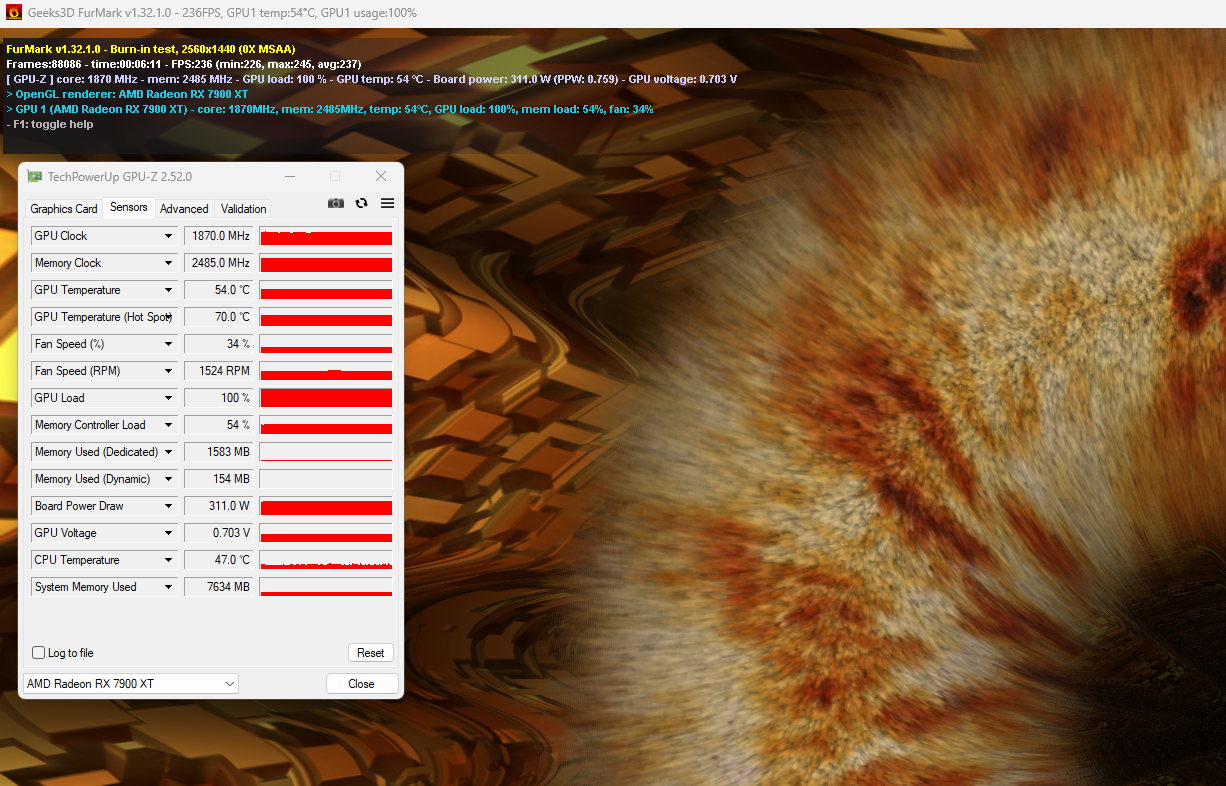Open the Board Power Draw dropdown

click(x=169, y=506)
